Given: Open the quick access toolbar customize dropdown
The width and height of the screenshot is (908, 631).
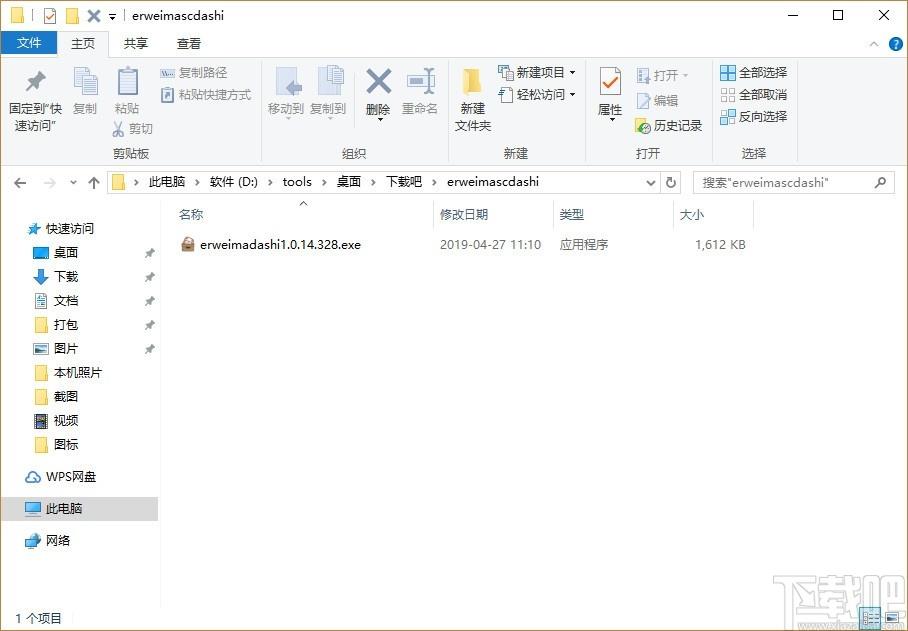Looking at the screenshot, I should click(112, 16).
